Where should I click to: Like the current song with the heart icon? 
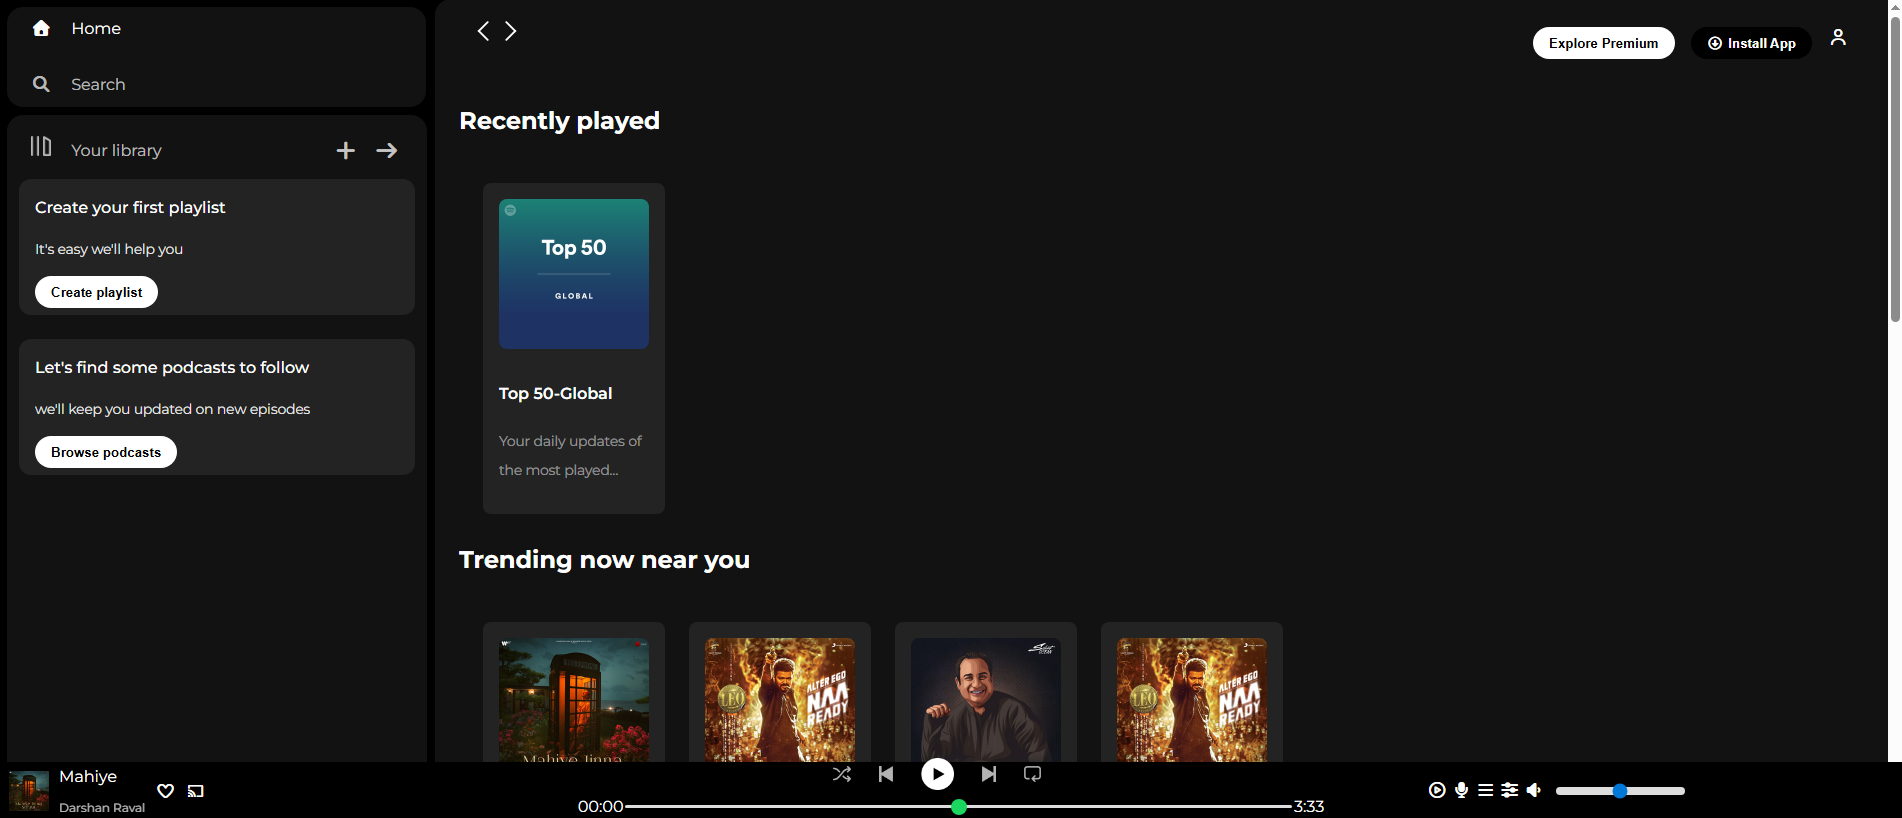click(x=166, y=791)
